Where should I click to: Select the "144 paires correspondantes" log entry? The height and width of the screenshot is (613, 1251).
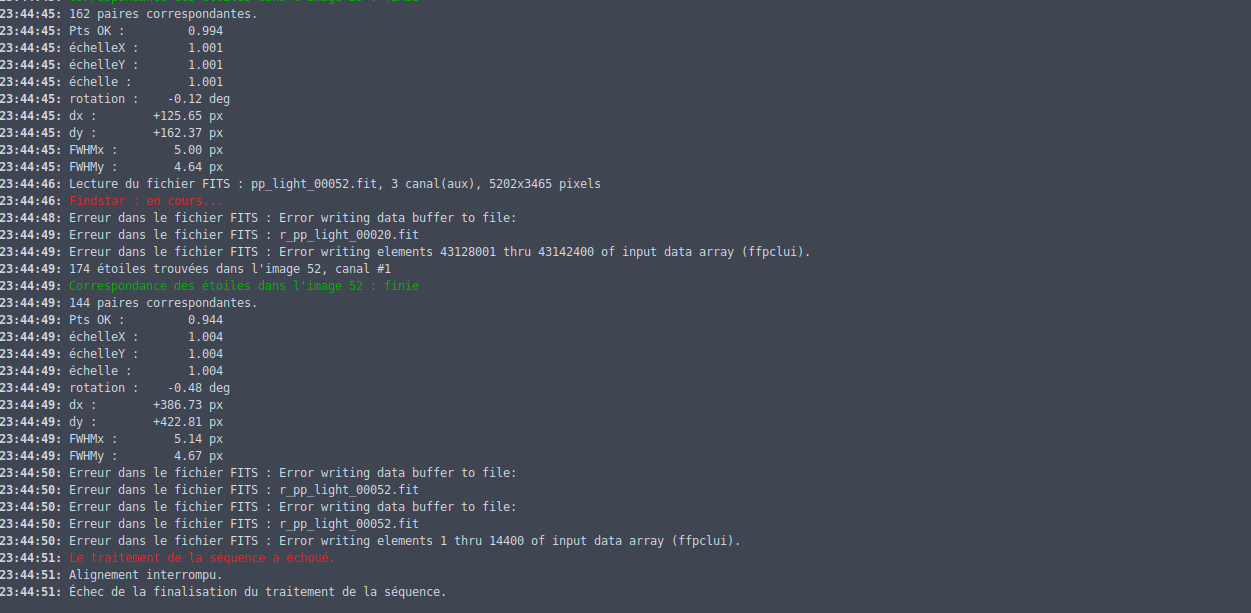point(163,303)
